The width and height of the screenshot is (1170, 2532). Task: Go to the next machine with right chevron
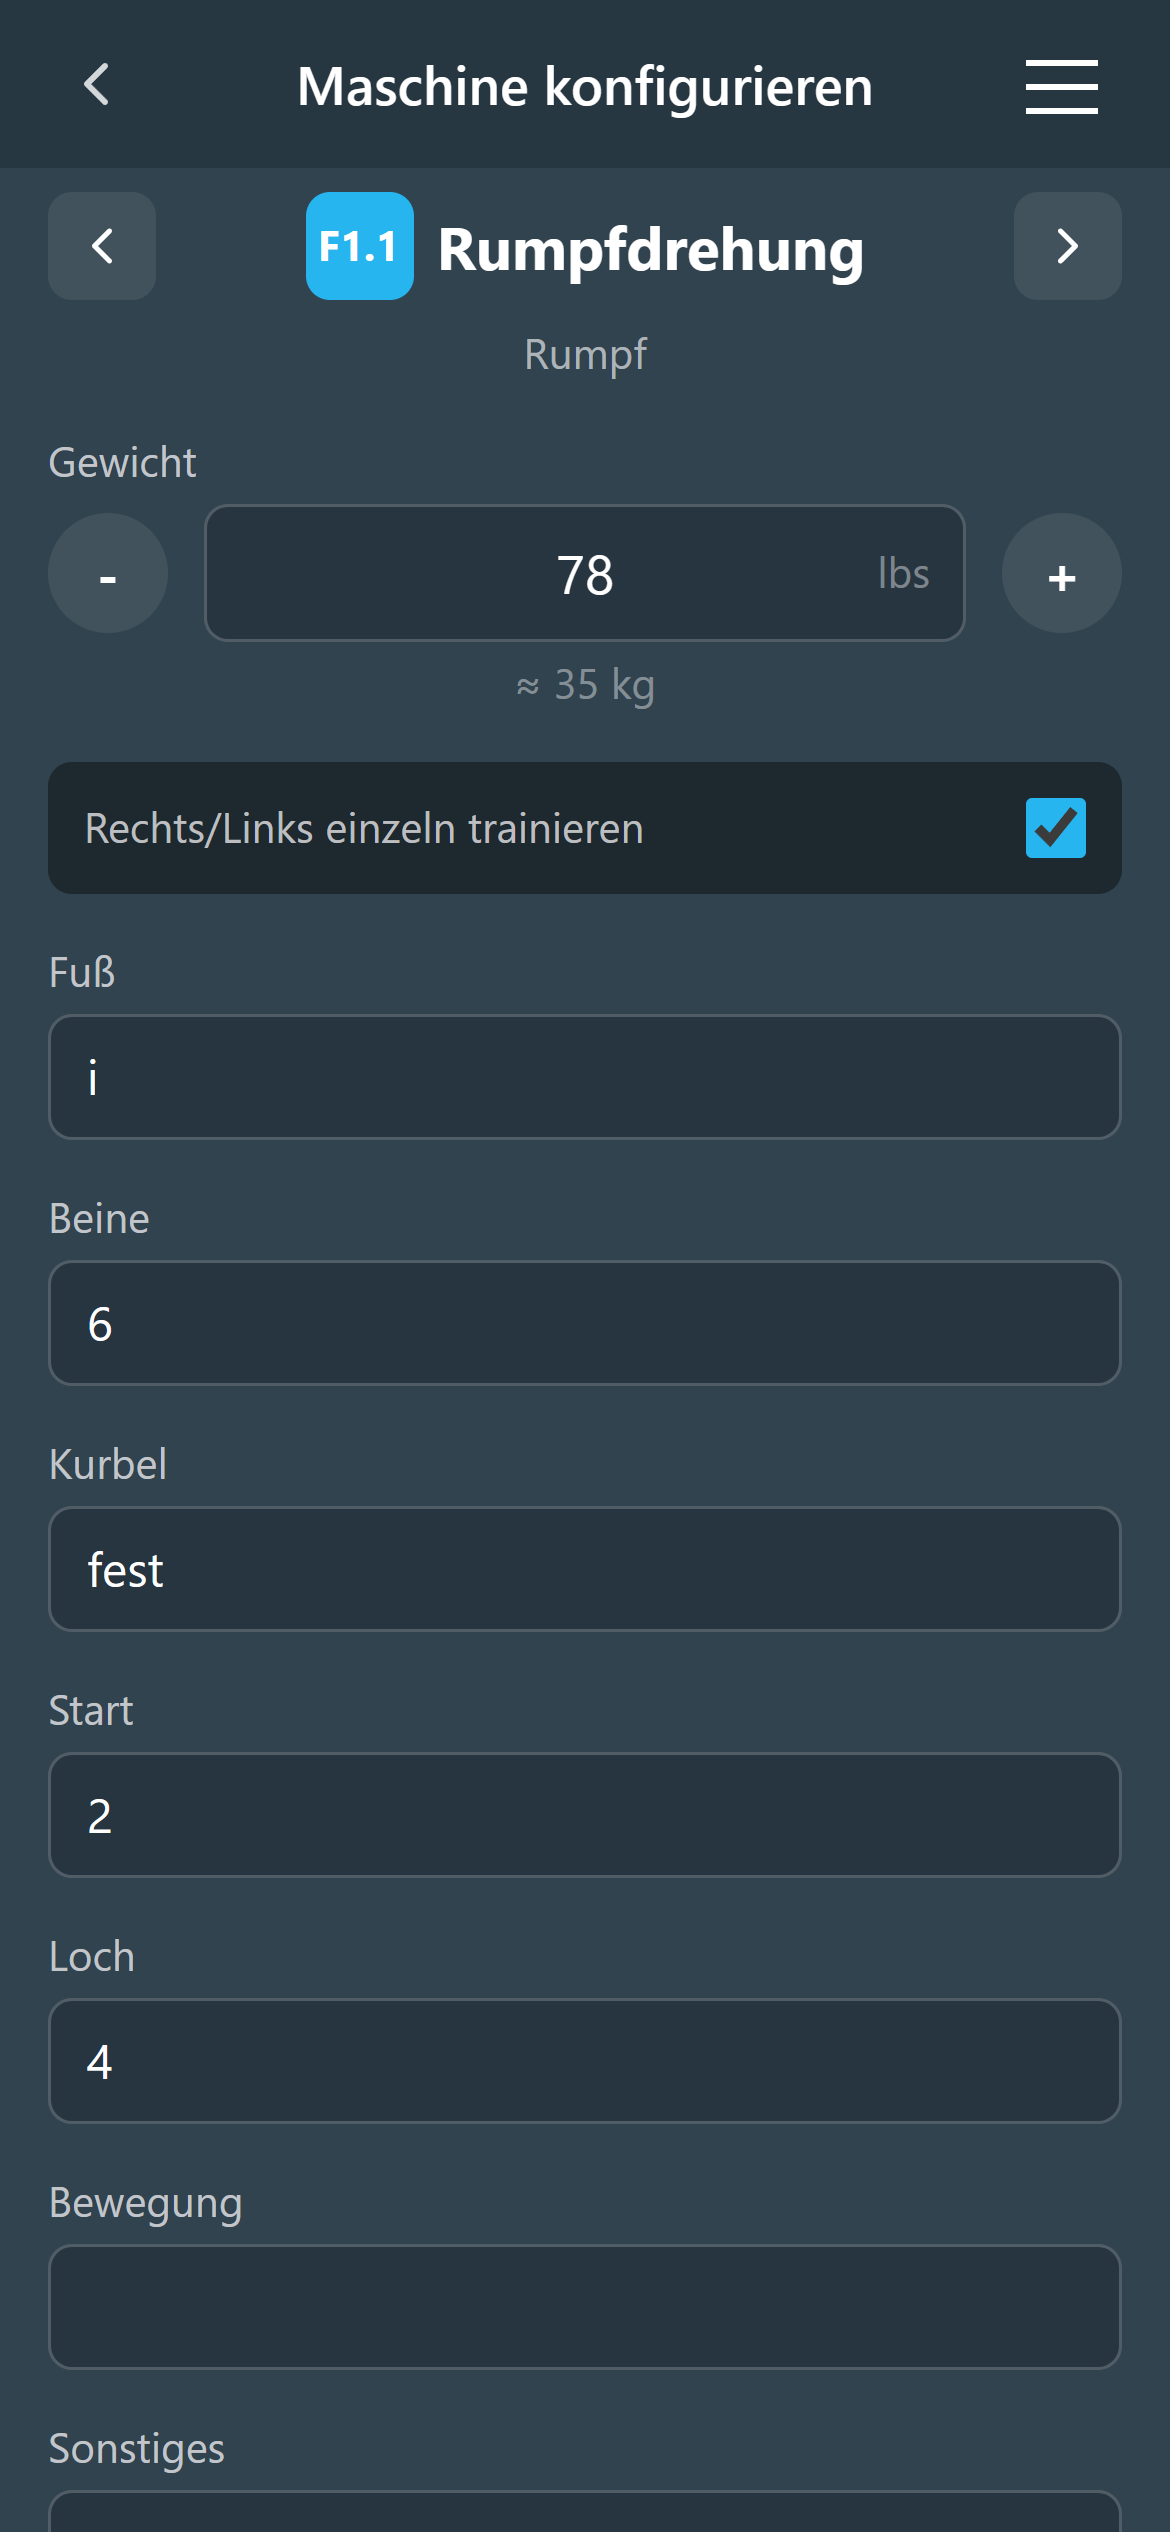[x=1067, y=246]
